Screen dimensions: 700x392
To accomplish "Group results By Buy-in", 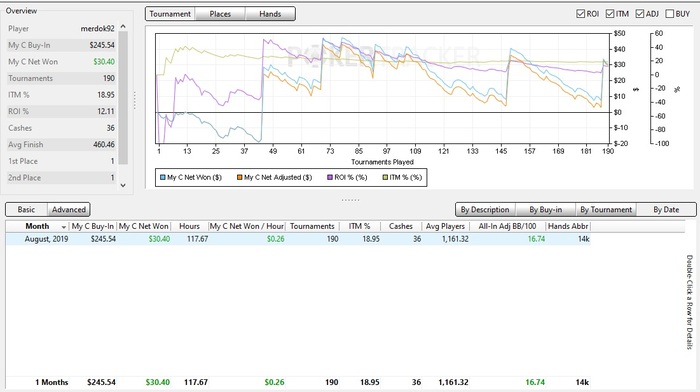I will point(546,209).
